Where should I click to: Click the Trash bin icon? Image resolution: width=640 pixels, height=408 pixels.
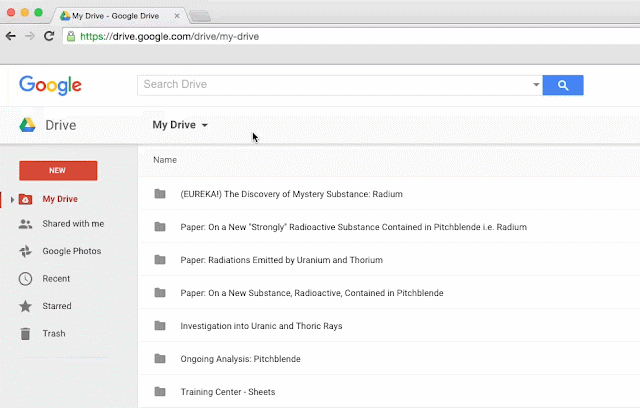[x=25, y=333]
